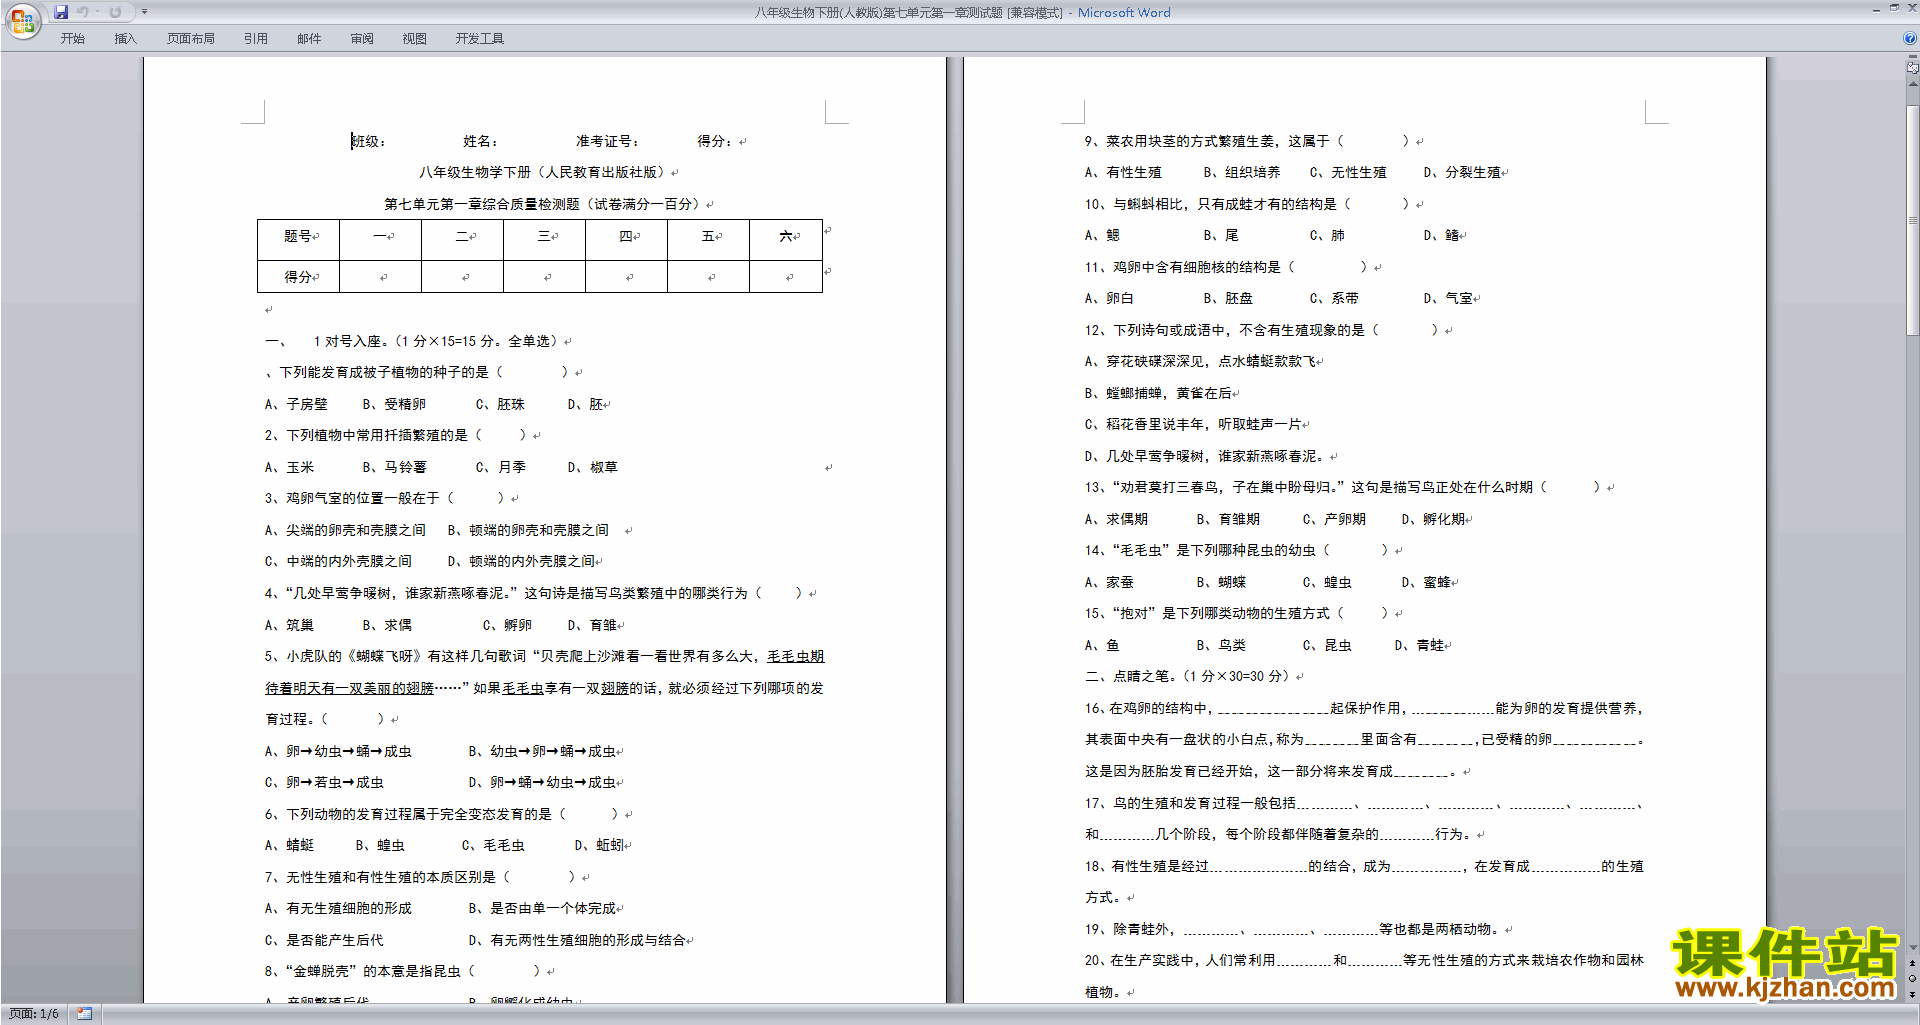Click option B、组织培养
The height and width of the screenshot is (1025, 1920).
1242,172
